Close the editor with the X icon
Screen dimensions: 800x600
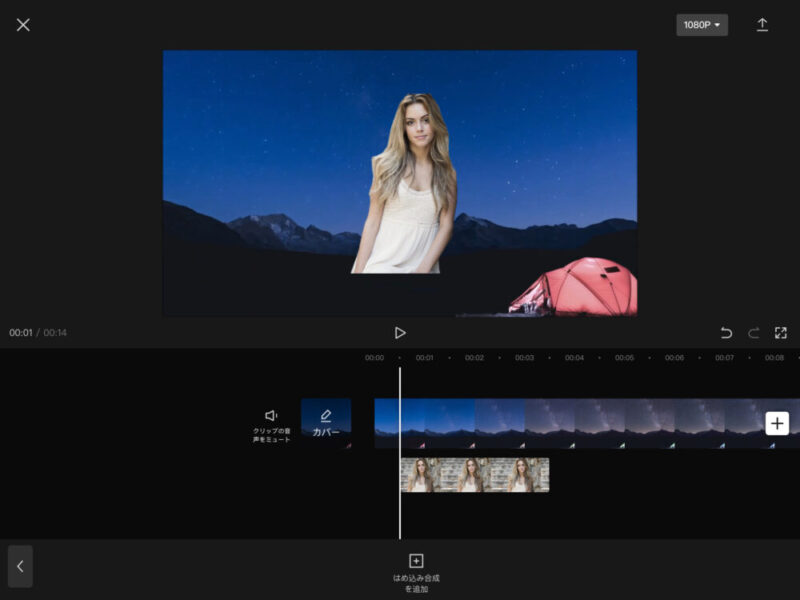coord(23,25)
